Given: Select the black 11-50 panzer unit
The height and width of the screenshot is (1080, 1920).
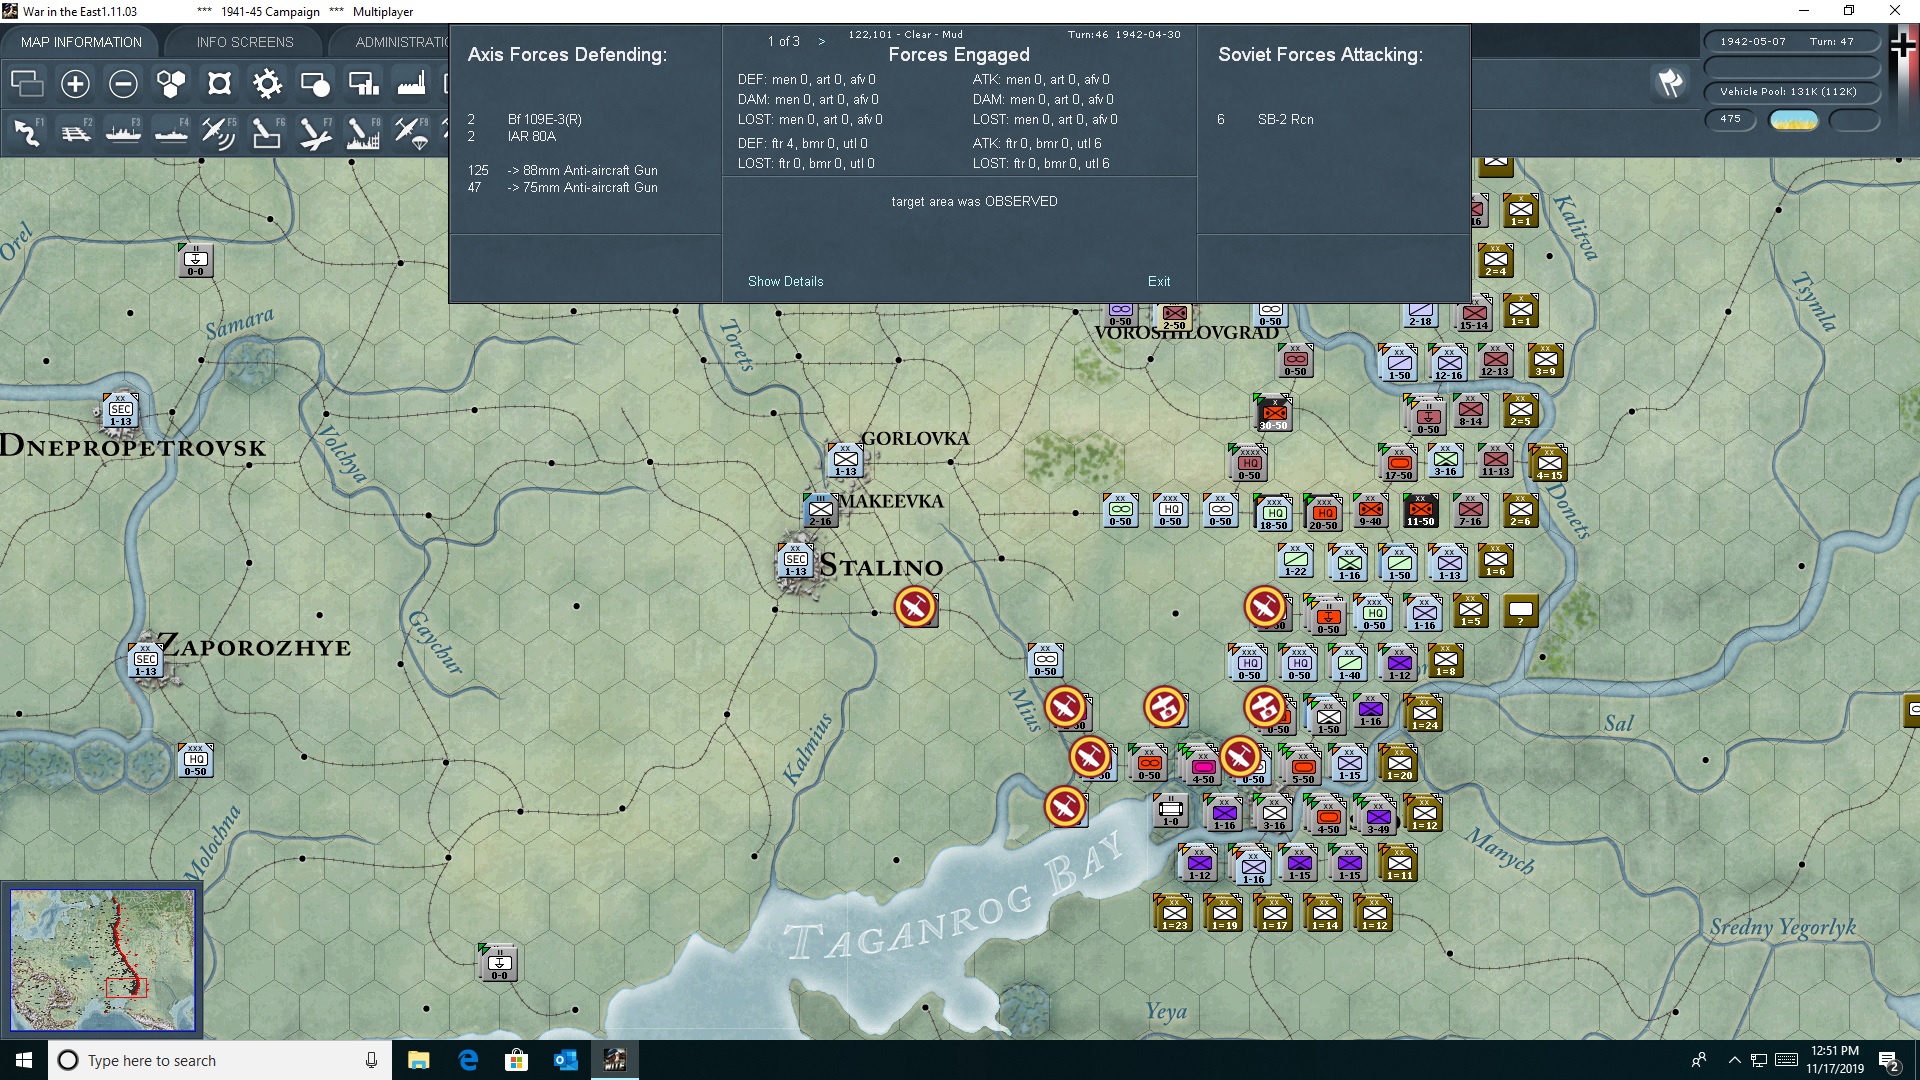Looking at the screenshot, I should [x=1420, y=511].
